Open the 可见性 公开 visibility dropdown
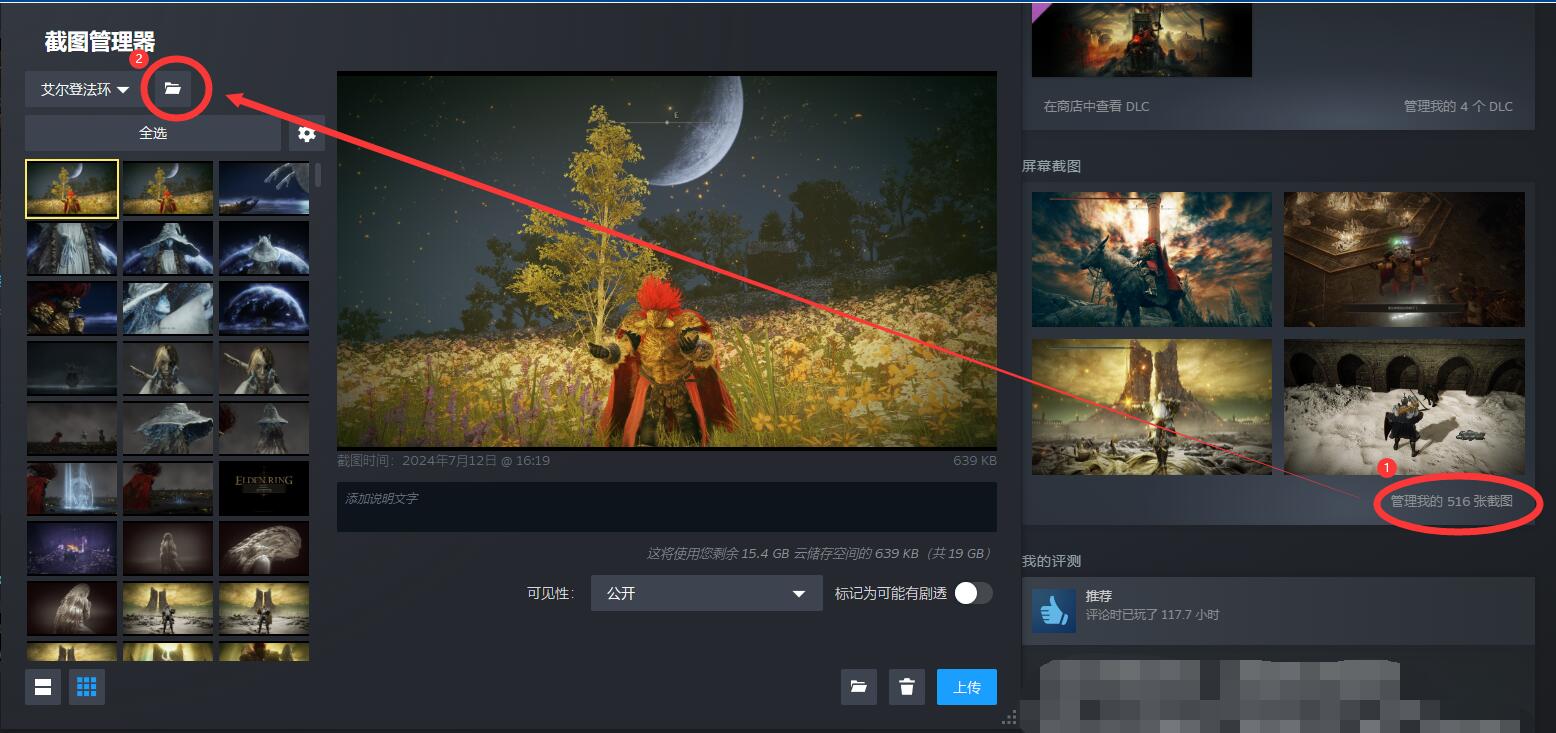This screenshot has height=733, width=1556. coord(706,593)
